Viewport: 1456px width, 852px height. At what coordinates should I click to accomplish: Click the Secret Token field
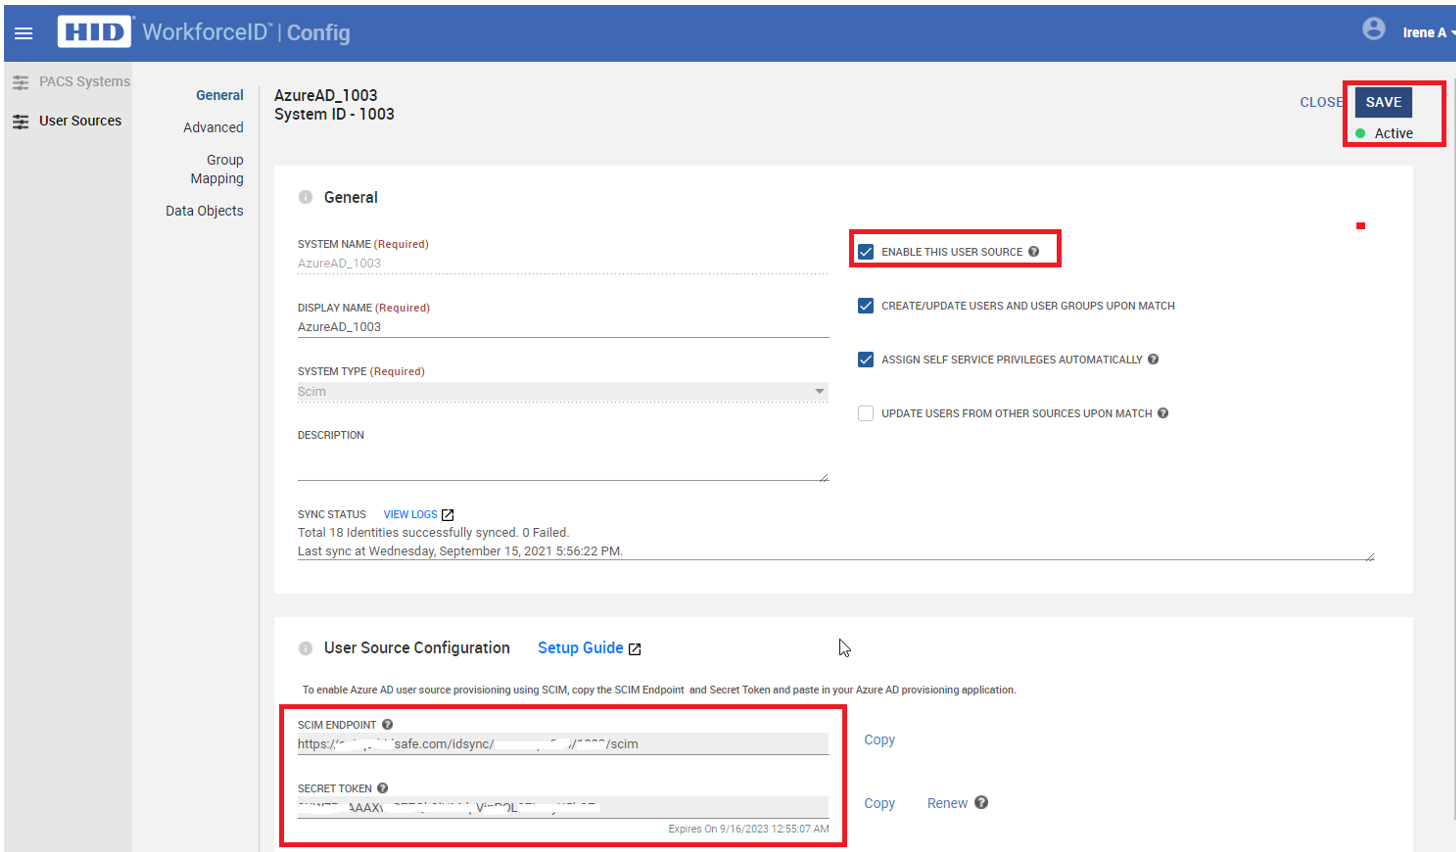pyautogui.click(x=563, y=807)
